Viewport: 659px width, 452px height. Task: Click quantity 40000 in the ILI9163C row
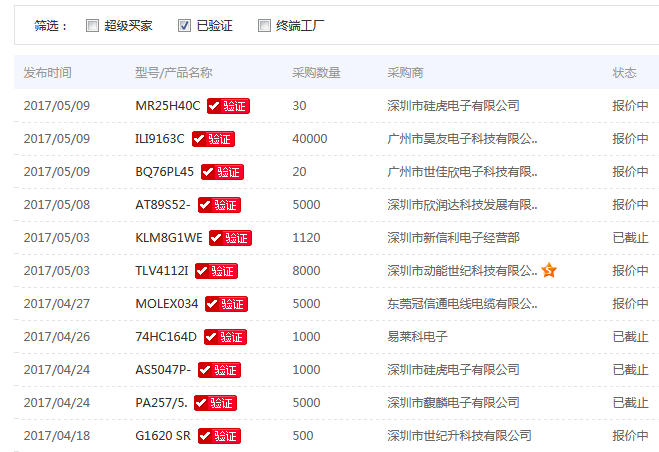coord(310,139)
